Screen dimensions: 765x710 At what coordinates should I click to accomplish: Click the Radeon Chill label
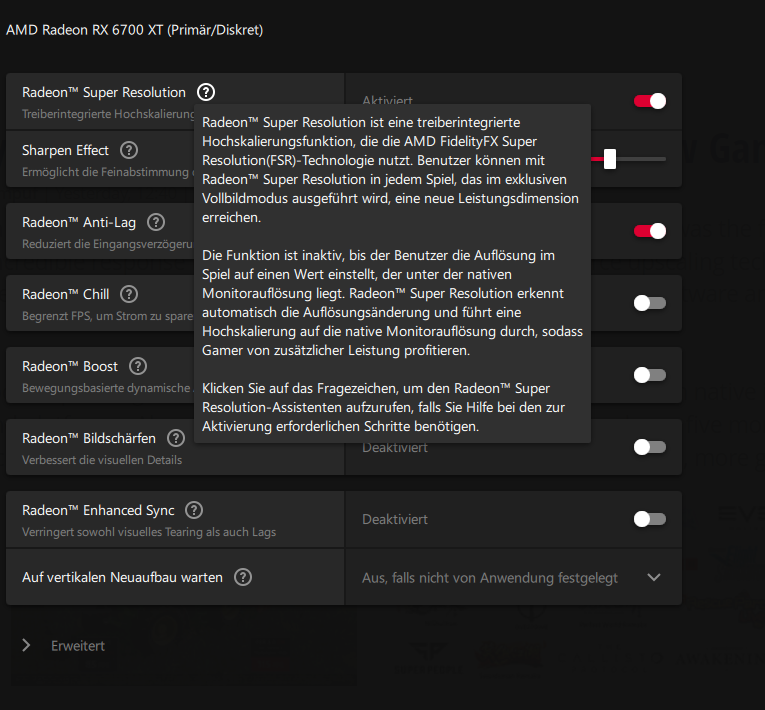[x=65, y=294]
